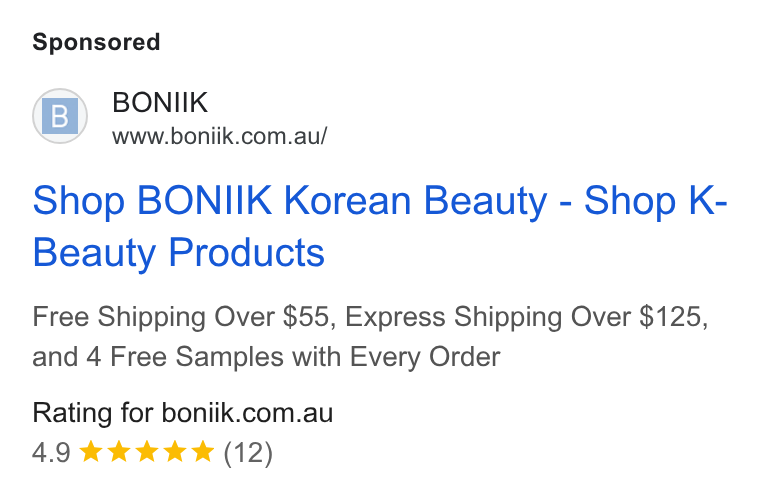Click the blue B favicon icon

pos(60,116)
